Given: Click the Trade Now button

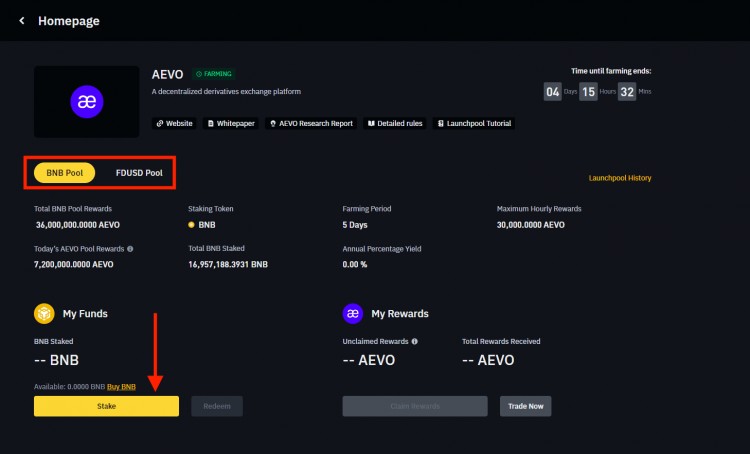Looking at the screenshot, I should coord(526,406).
